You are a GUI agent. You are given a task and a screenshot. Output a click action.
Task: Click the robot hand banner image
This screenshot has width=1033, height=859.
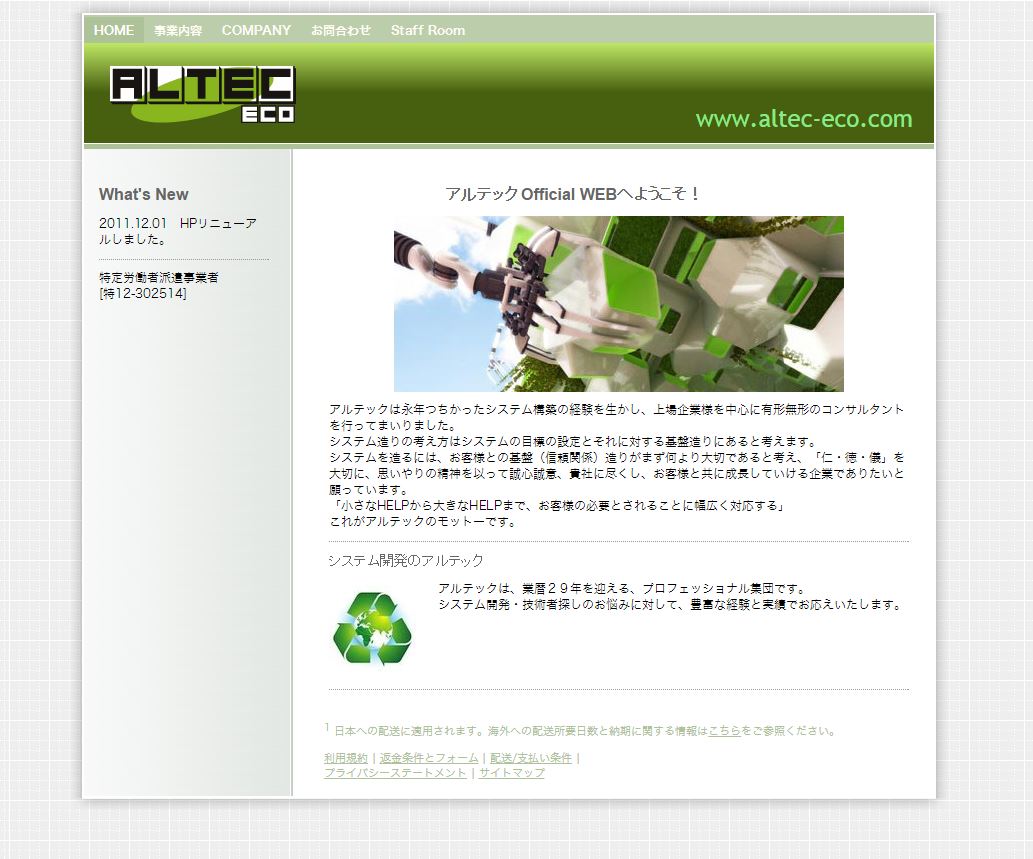pos(618,303)
